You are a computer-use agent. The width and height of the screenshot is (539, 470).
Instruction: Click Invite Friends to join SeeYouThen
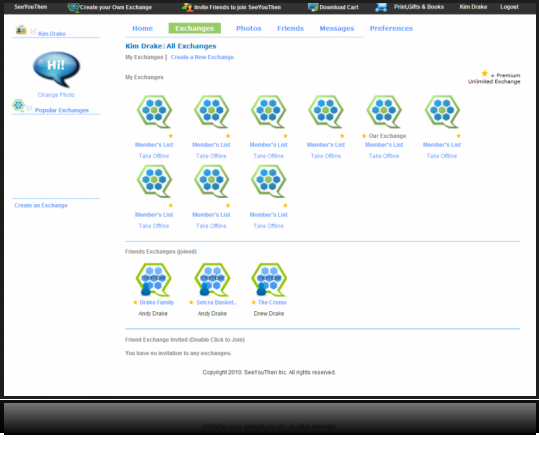[x=237, y=7]
